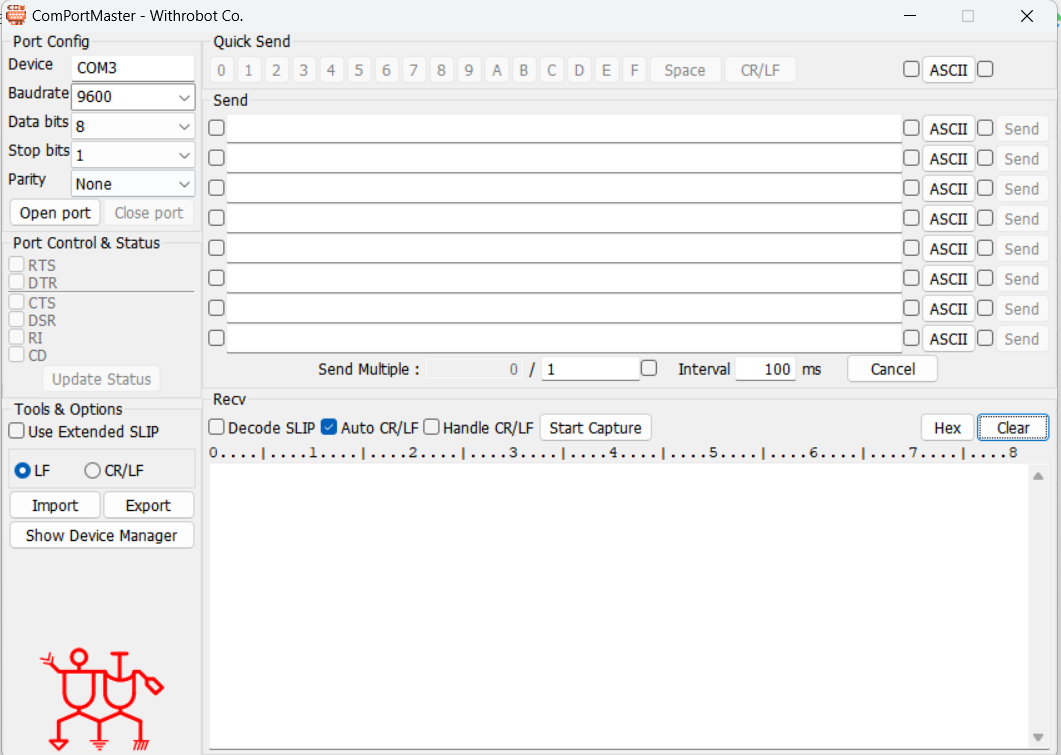Click the last send row's Send button
The image size is (1061, 755).
point(1022,339)
